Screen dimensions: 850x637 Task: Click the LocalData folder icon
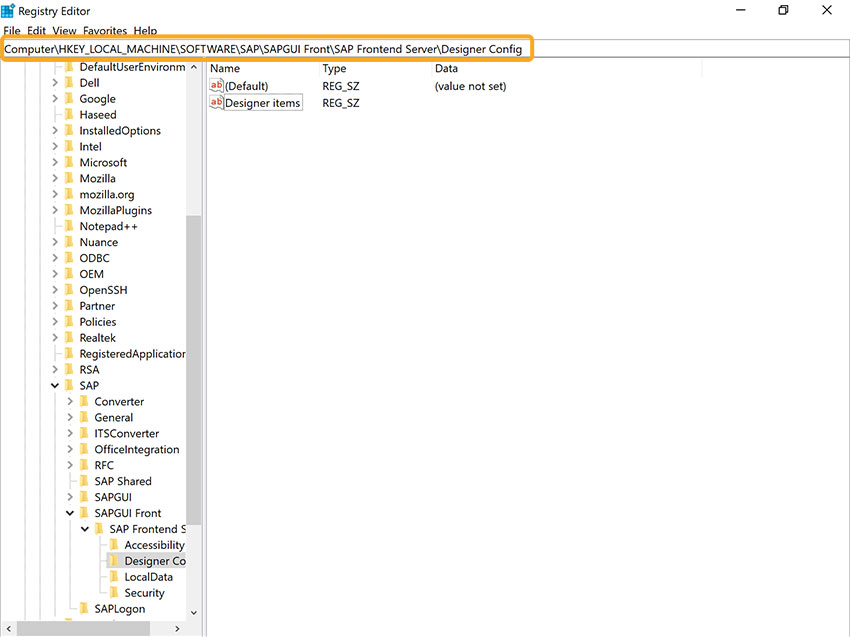coord(114,577)
